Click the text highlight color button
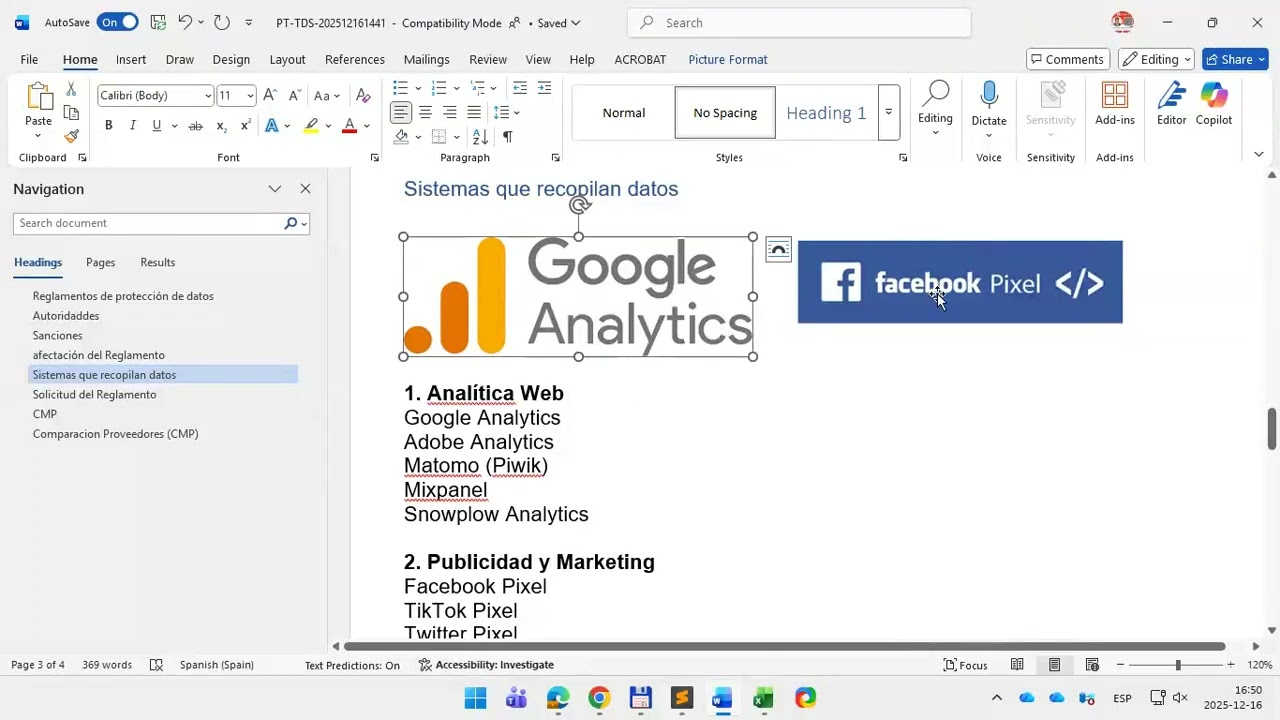Screen dimensions: 1280x720 [312, 126]
